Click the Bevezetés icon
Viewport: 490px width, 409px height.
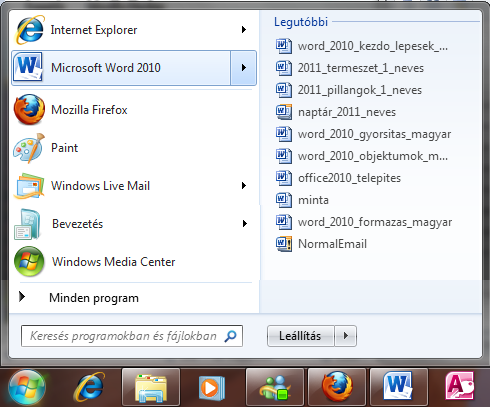pyautogui.click(x=27, y=224)
